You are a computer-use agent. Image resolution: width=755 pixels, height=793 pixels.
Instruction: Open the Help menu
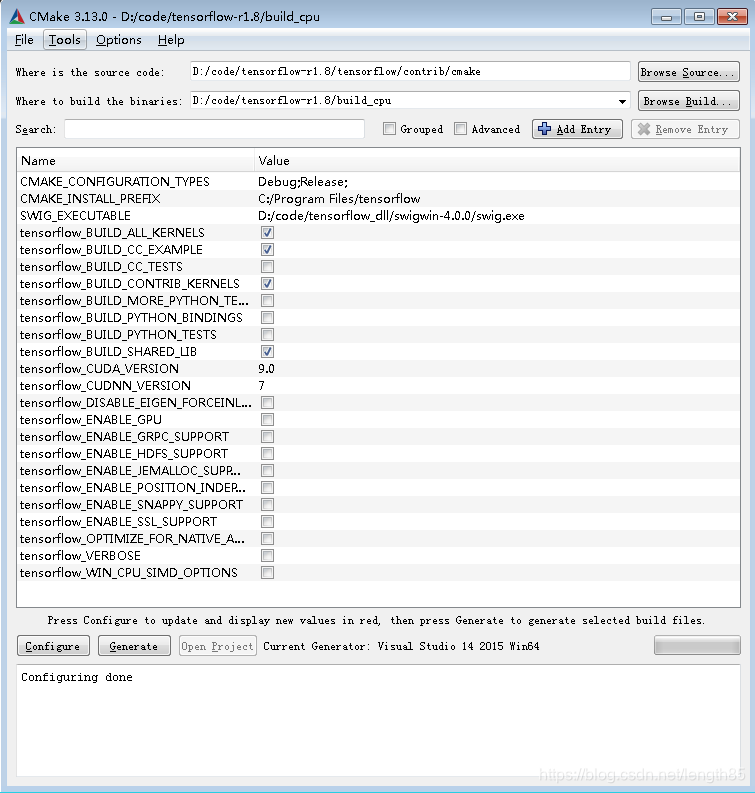171,39
